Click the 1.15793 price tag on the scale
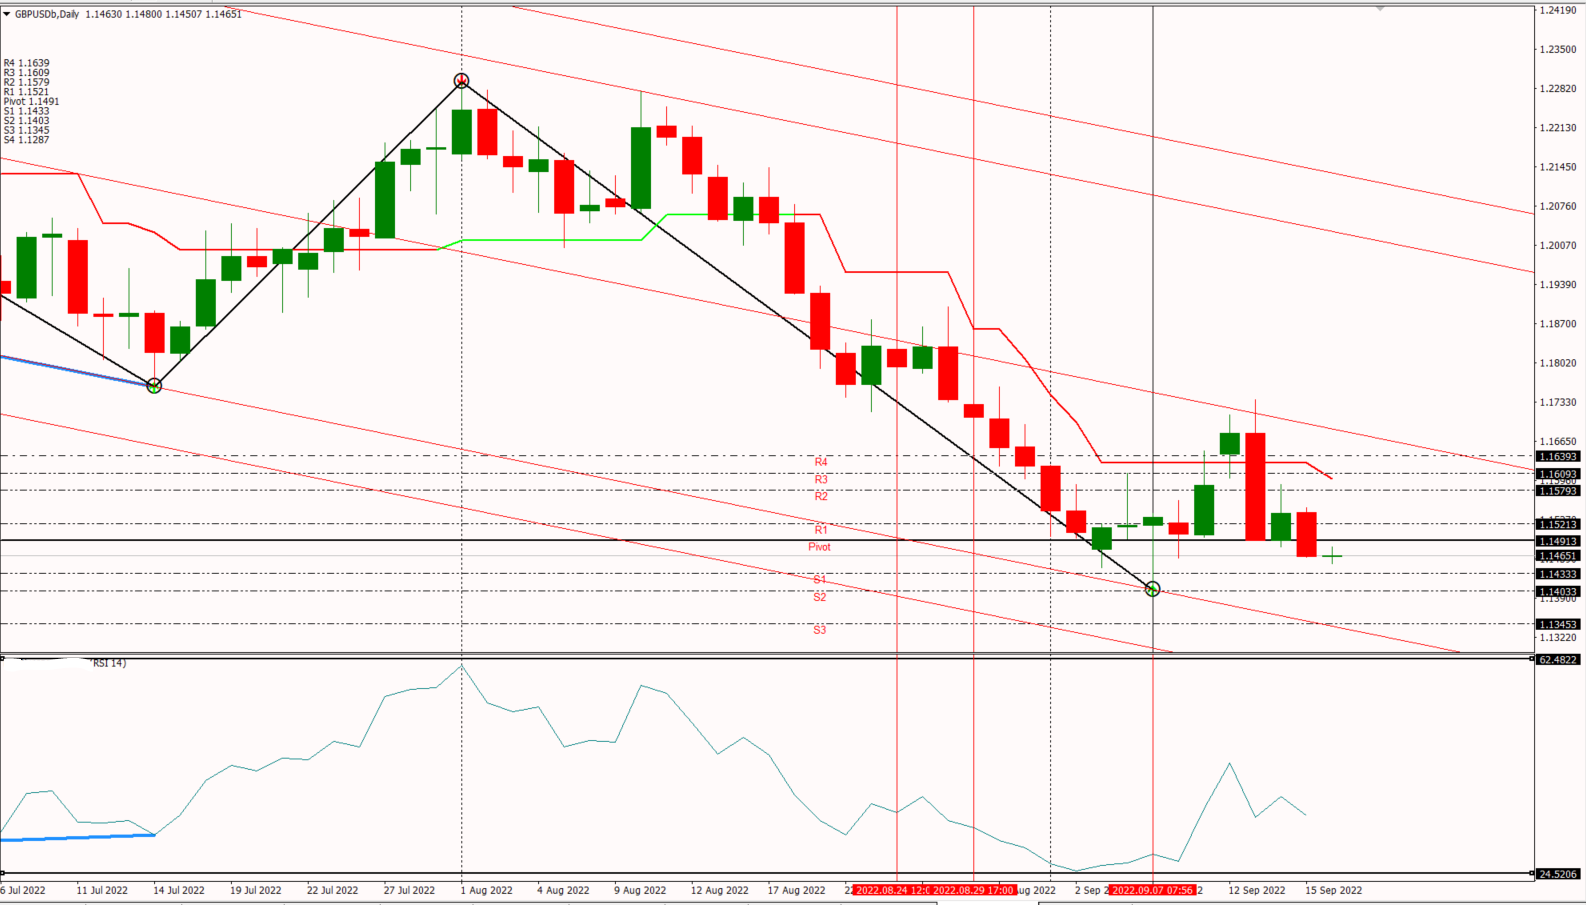The width and height of the screenshot is (1586, 905). click(x=1558, y=491)
